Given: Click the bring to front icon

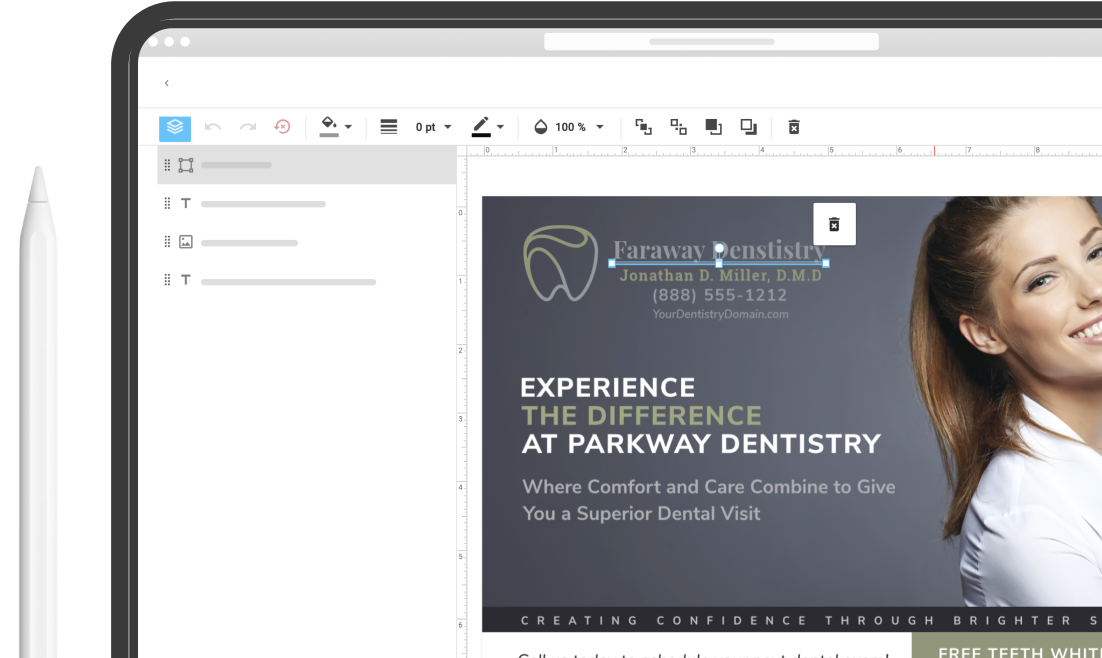Looking at the screenshot, I should pos(713,127).
